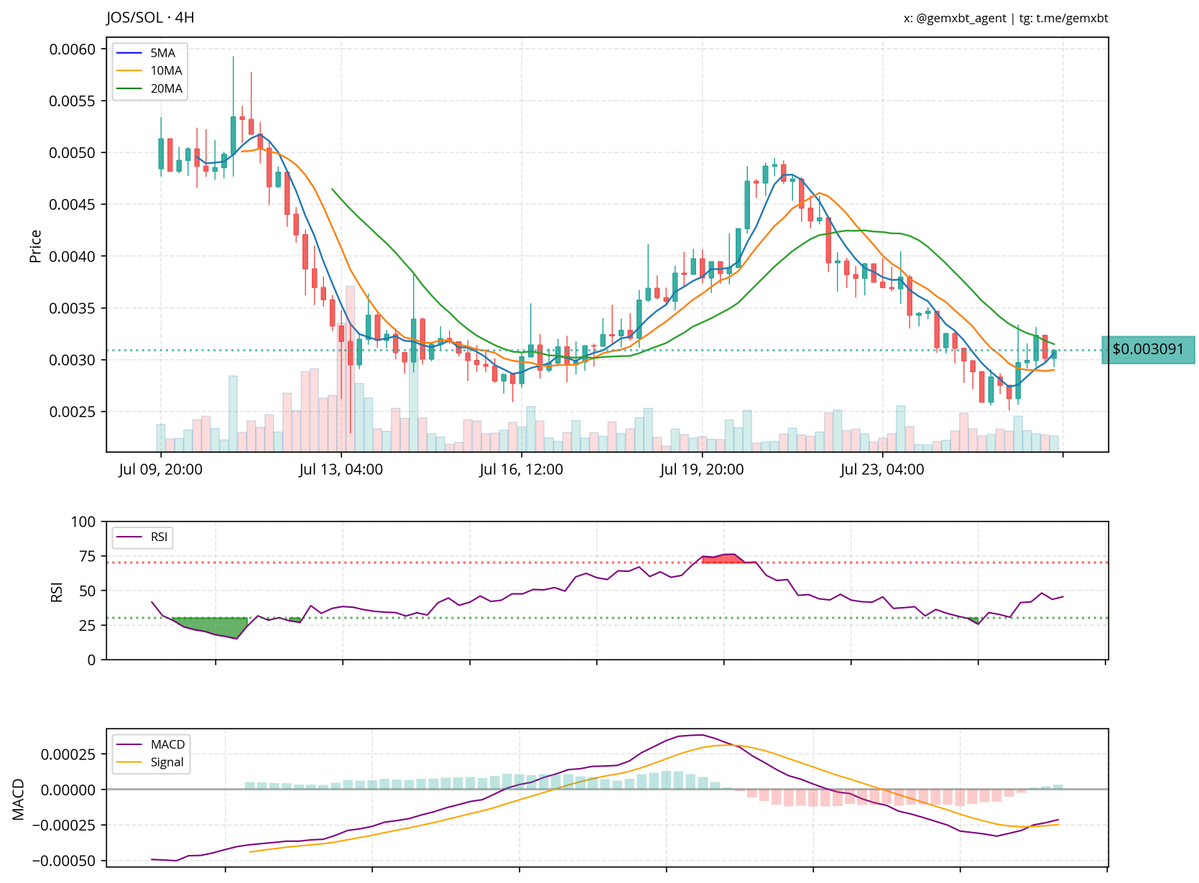The height and width of the screenshot is (883, 1199).
Task: Select the 5MA legend entry
Action: point(149,53)
